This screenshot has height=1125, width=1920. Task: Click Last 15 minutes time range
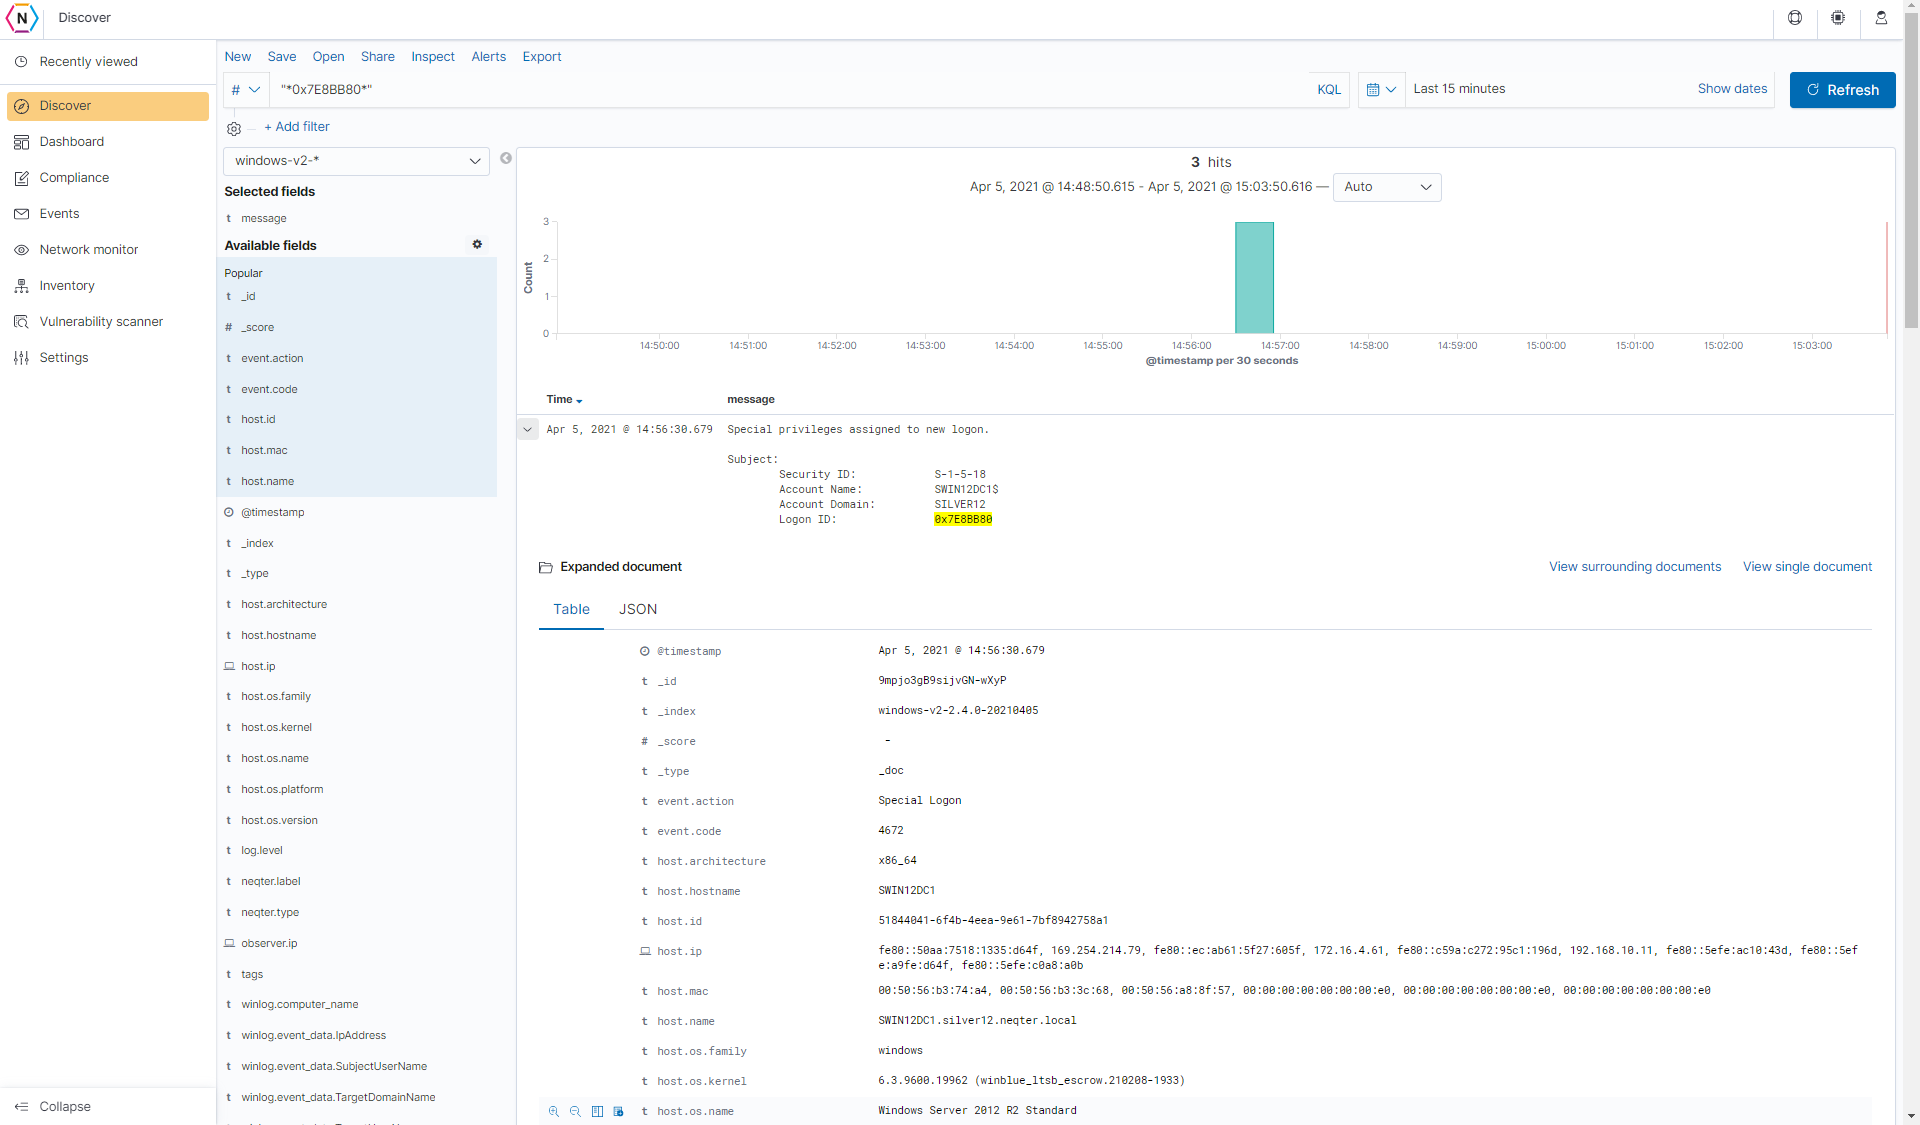point(1459,89)
